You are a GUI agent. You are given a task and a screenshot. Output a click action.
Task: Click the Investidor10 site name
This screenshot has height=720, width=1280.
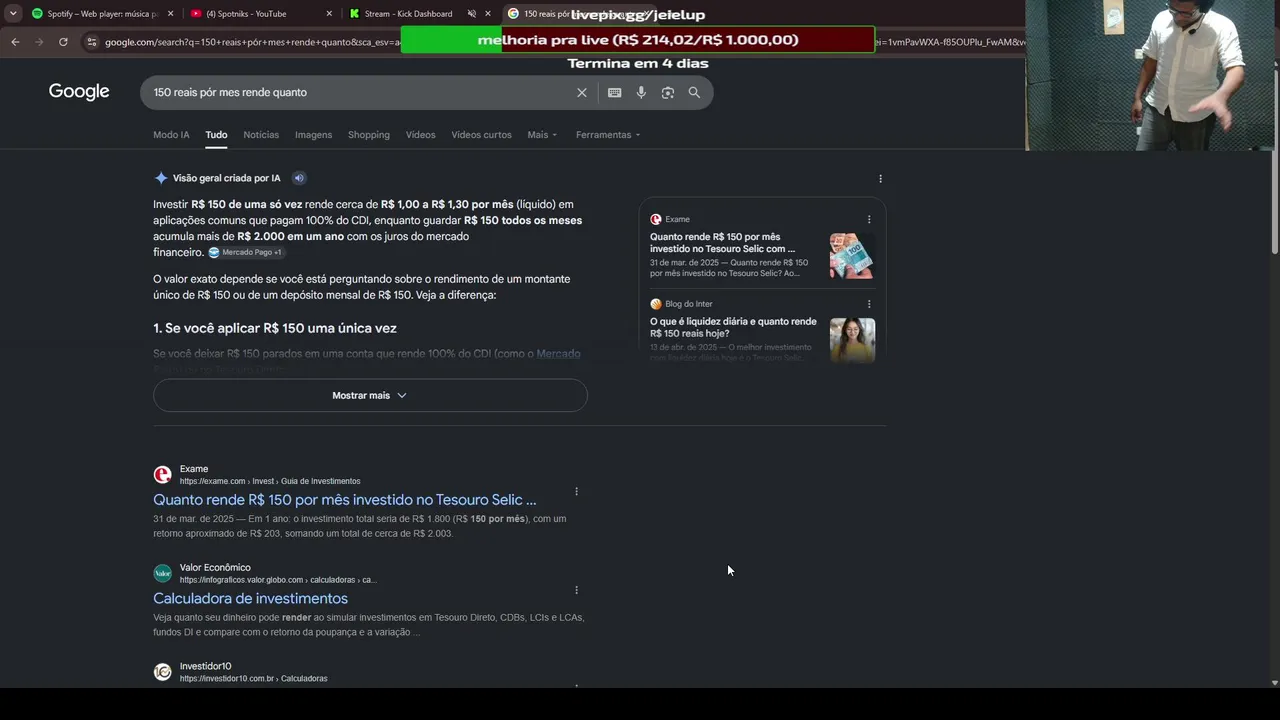tap(205, 666)
